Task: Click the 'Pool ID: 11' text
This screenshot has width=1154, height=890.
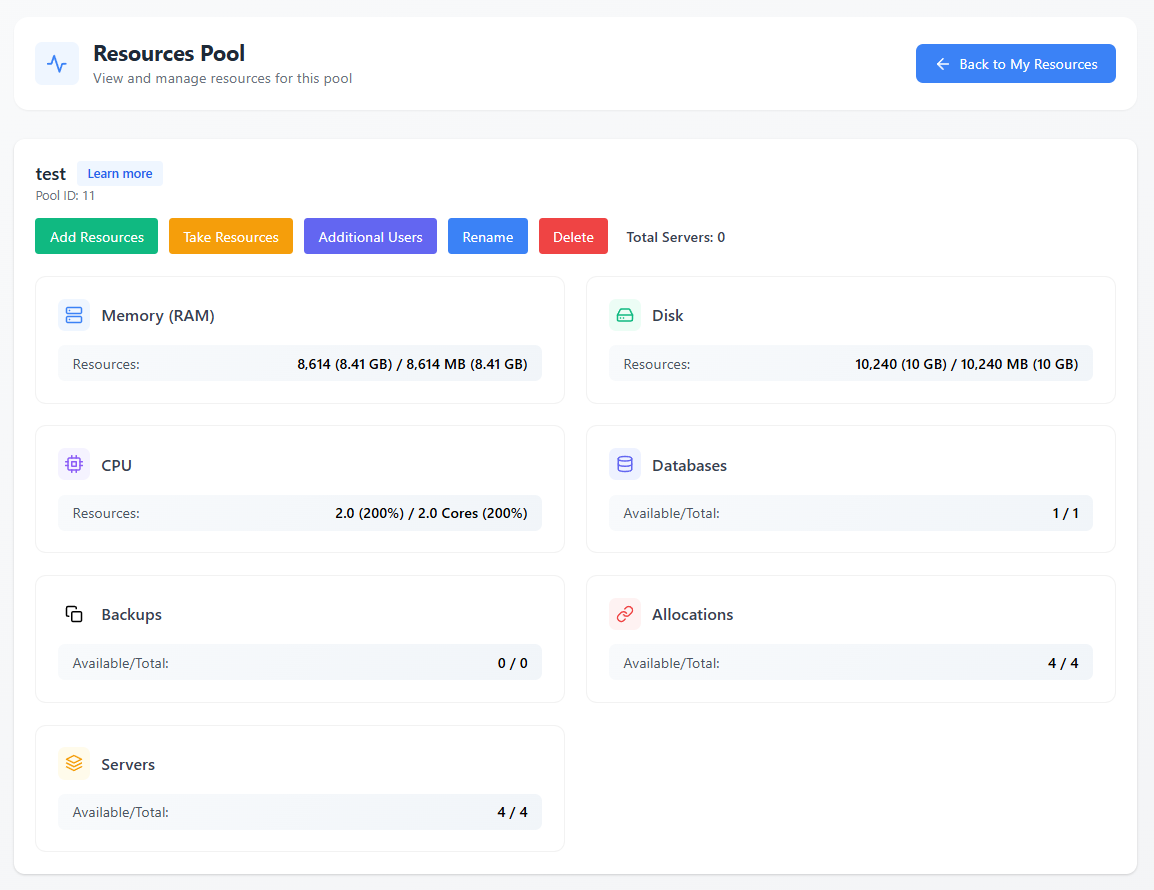Action: [66, 196]
